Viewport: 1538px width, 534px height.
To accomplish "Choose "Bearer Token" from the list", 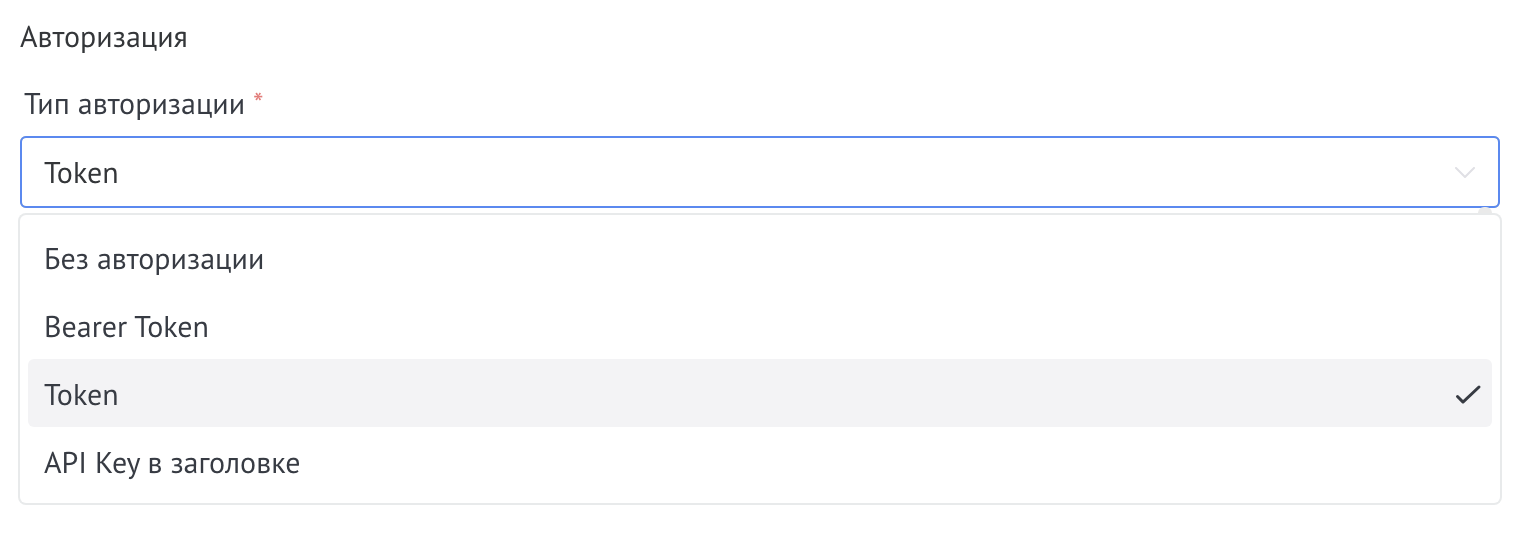I will (126, 327).
